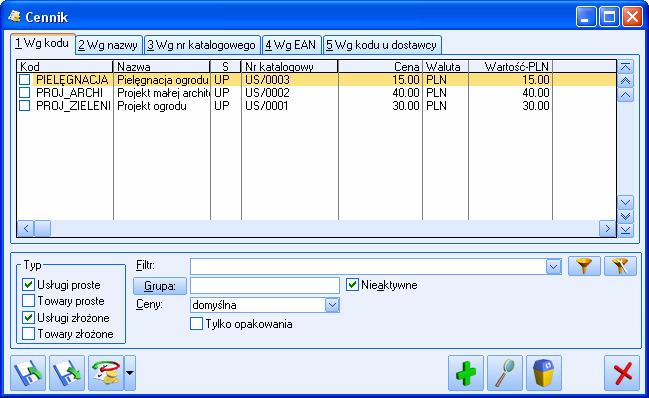Viewport: 649px width, 398px height.
Task: Click the Cena column header
Action: (380, 67)
